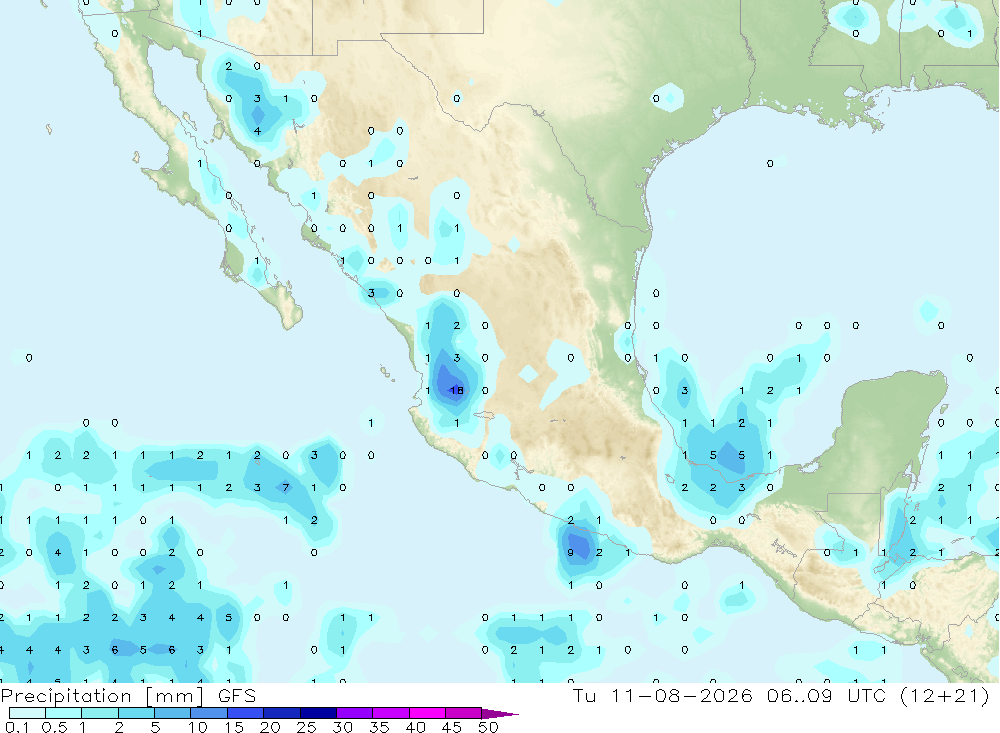
Task: Click the 30–35 mm purple swatch
Action: (354, 713)
